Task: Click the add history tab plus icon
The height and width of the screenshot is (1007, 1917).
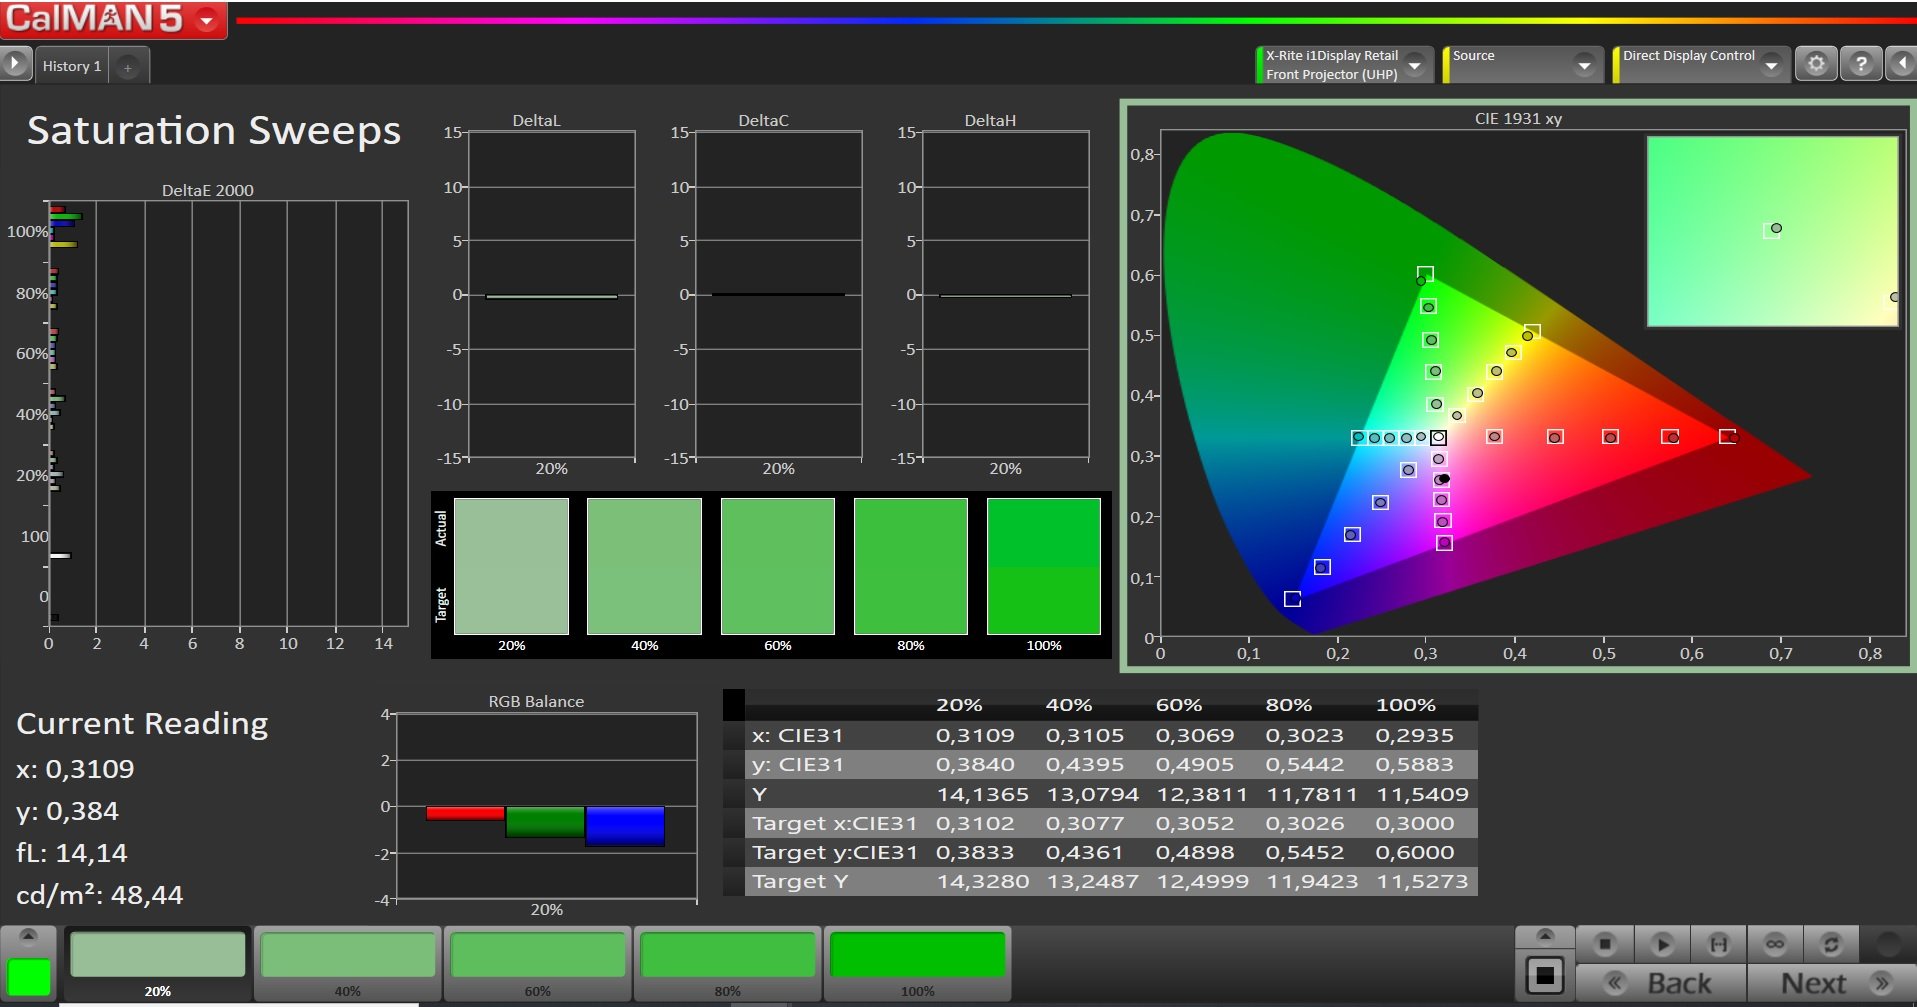Action: tap(128, 67)
